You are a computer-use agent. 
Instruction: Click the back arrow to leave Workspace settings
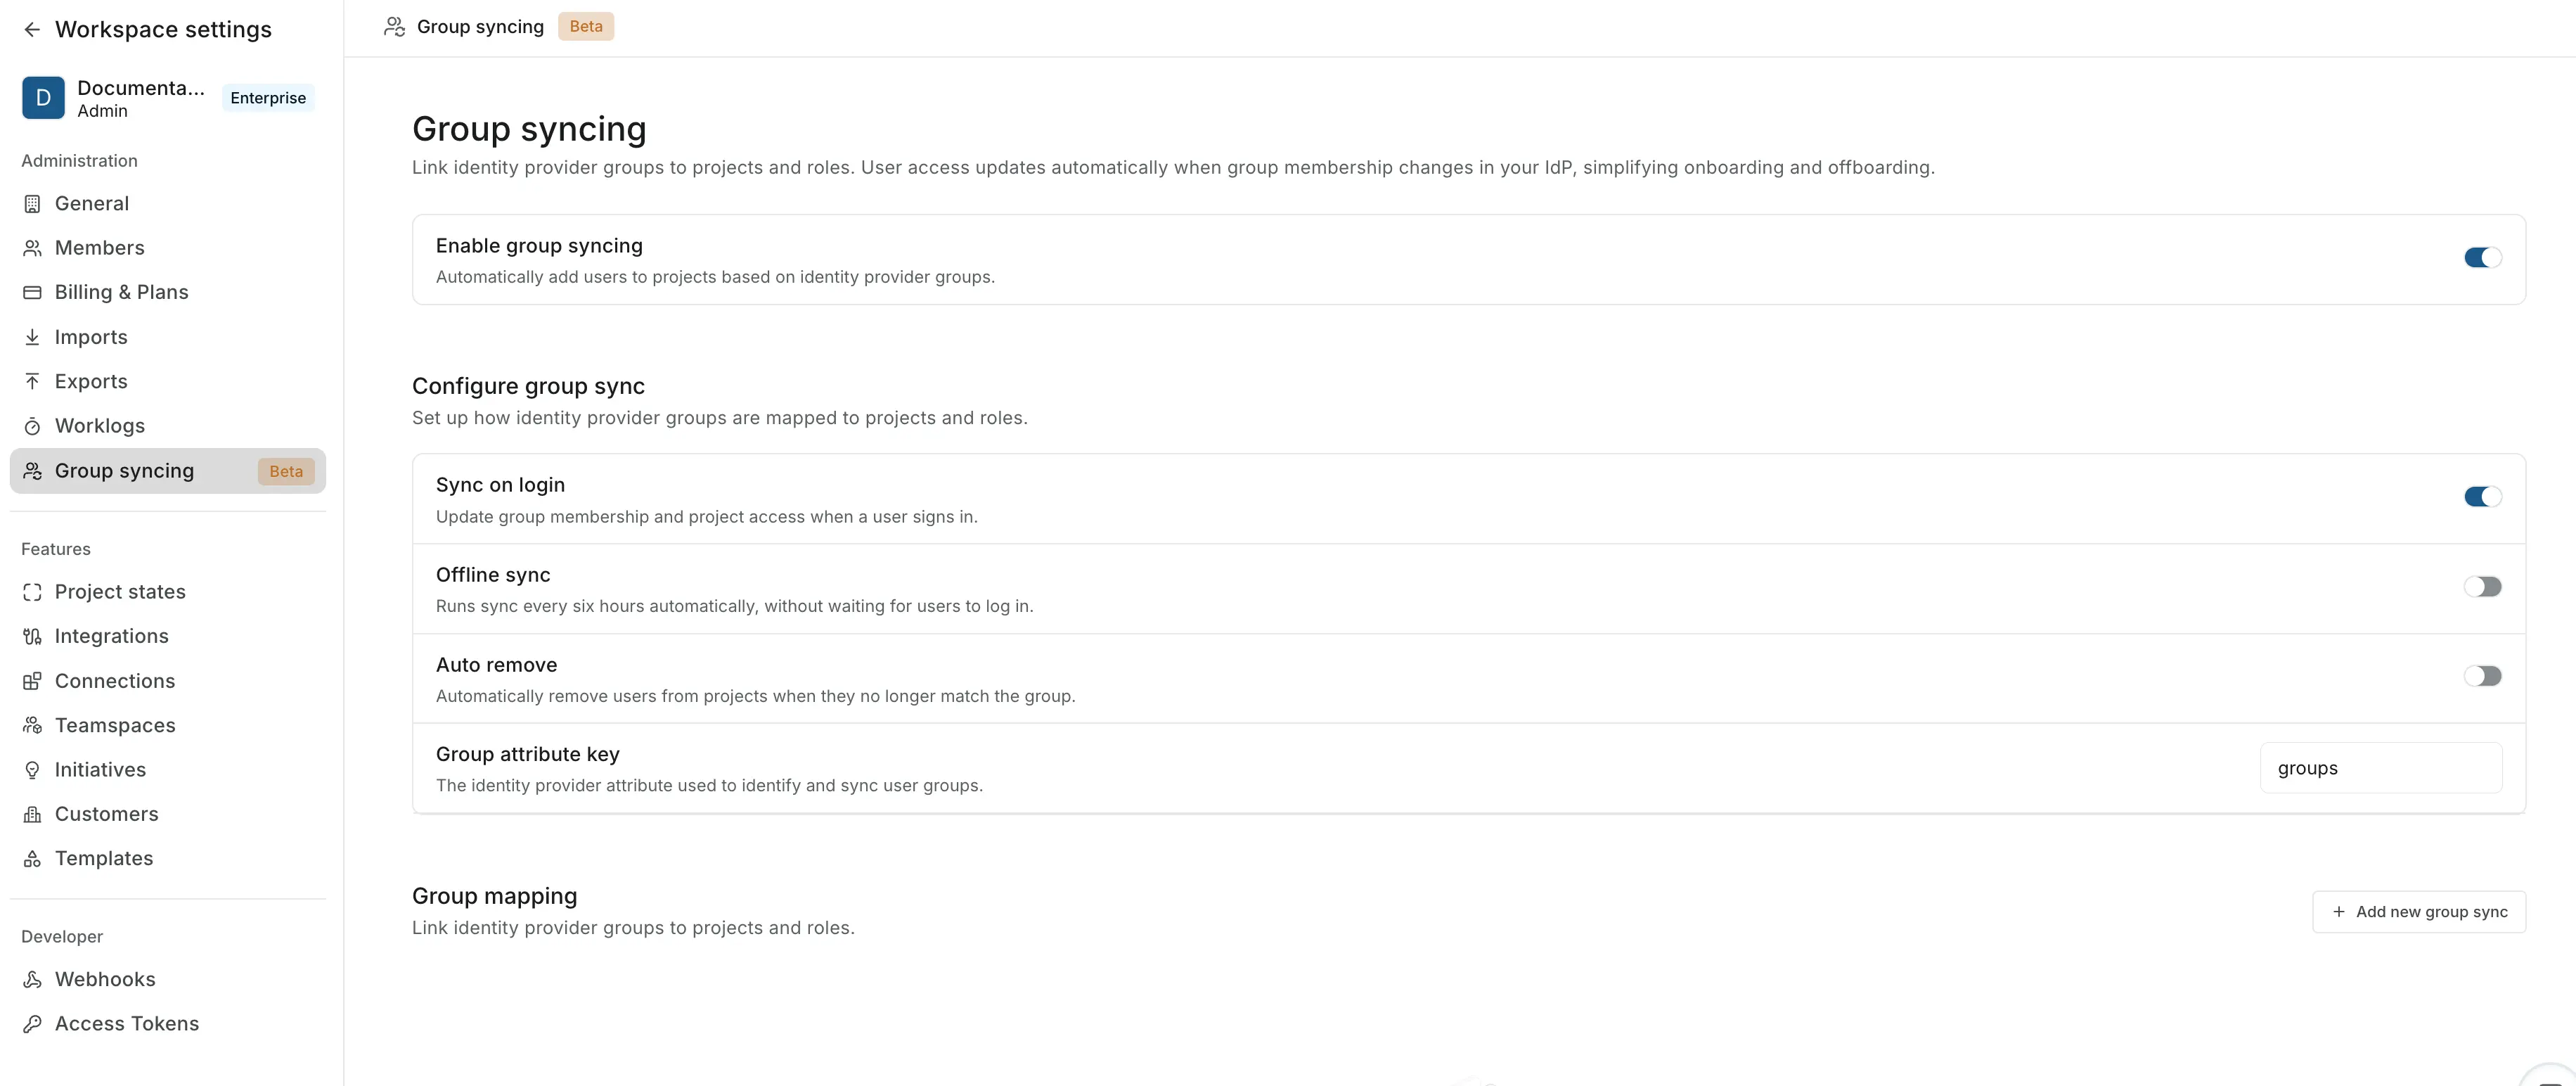tap(32, 29)
